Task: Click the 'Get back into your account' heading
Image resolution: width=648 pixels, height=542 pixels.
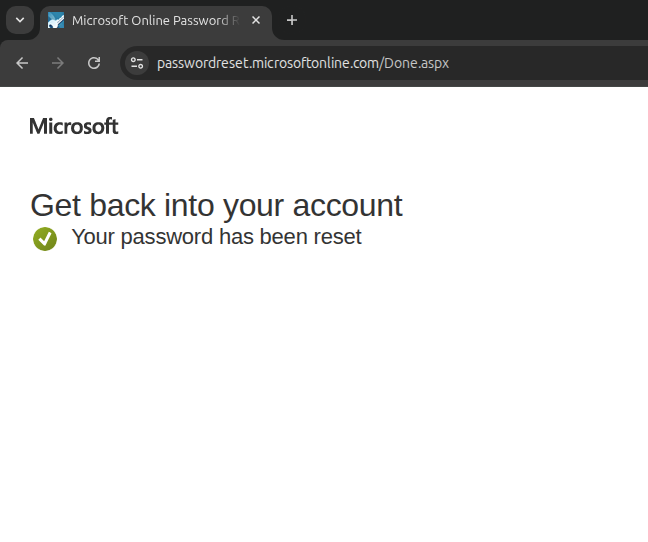Action: click(216, 205)
